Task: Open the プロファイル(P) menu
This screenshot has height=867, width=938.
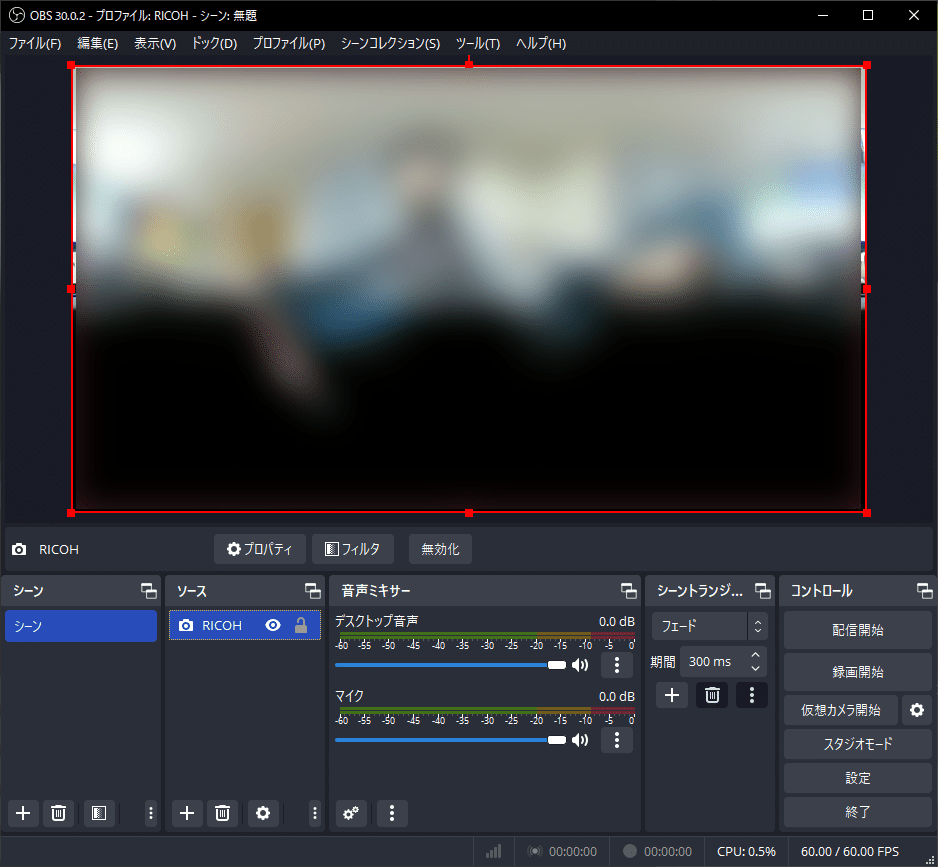Action: [x=289, y=44]
